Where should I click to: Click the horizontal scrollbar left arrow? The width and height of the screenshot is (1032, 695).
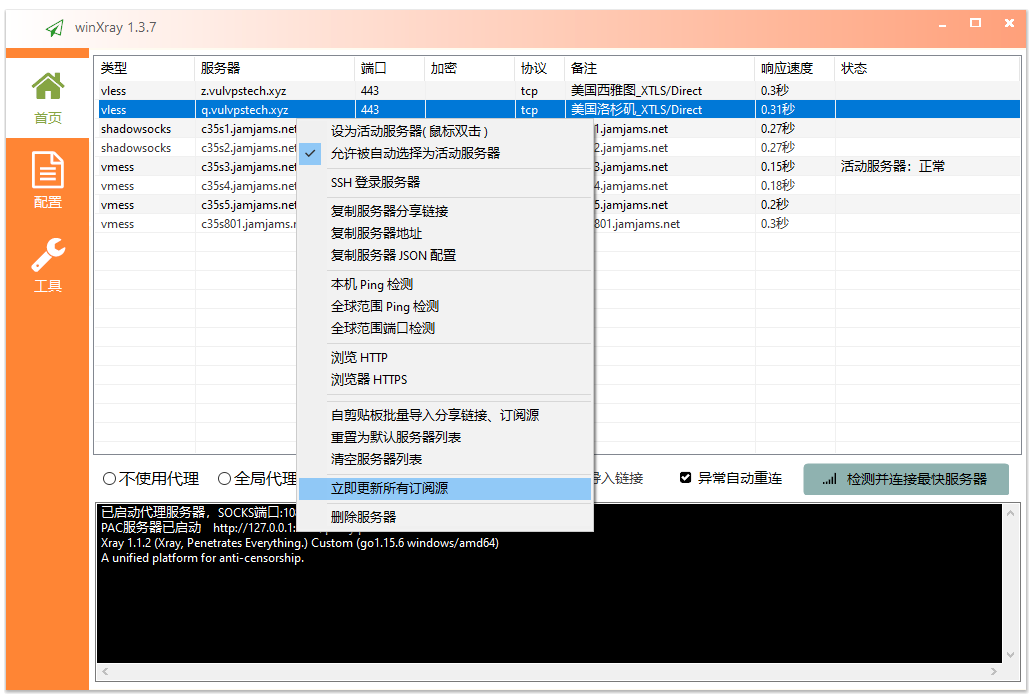click(x=105, y=672)
